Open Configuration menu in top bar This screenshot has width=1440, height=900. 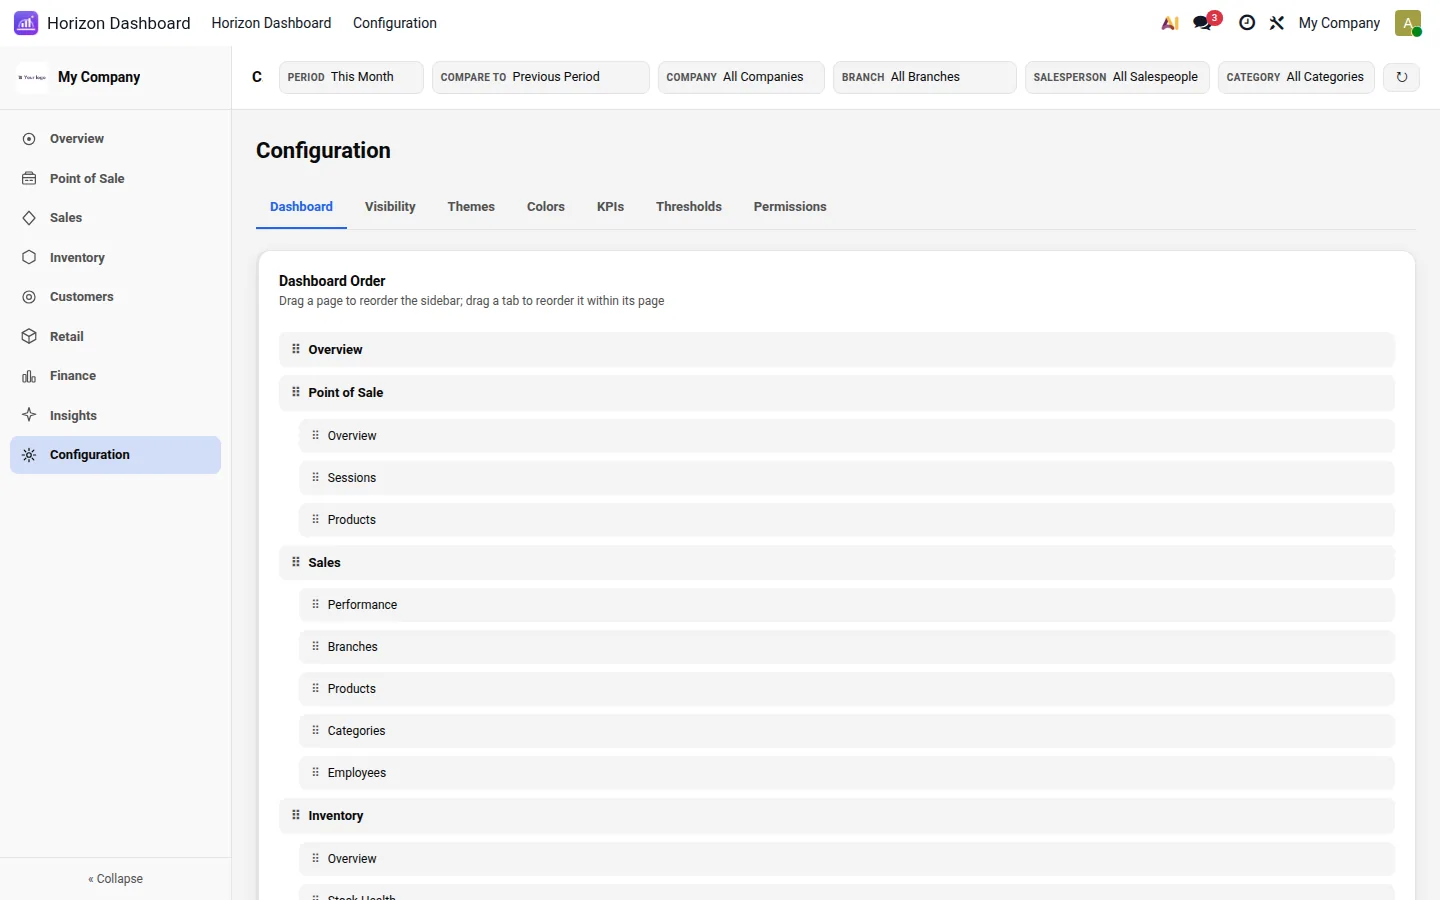pyautogui.click(x=395, y=23)
